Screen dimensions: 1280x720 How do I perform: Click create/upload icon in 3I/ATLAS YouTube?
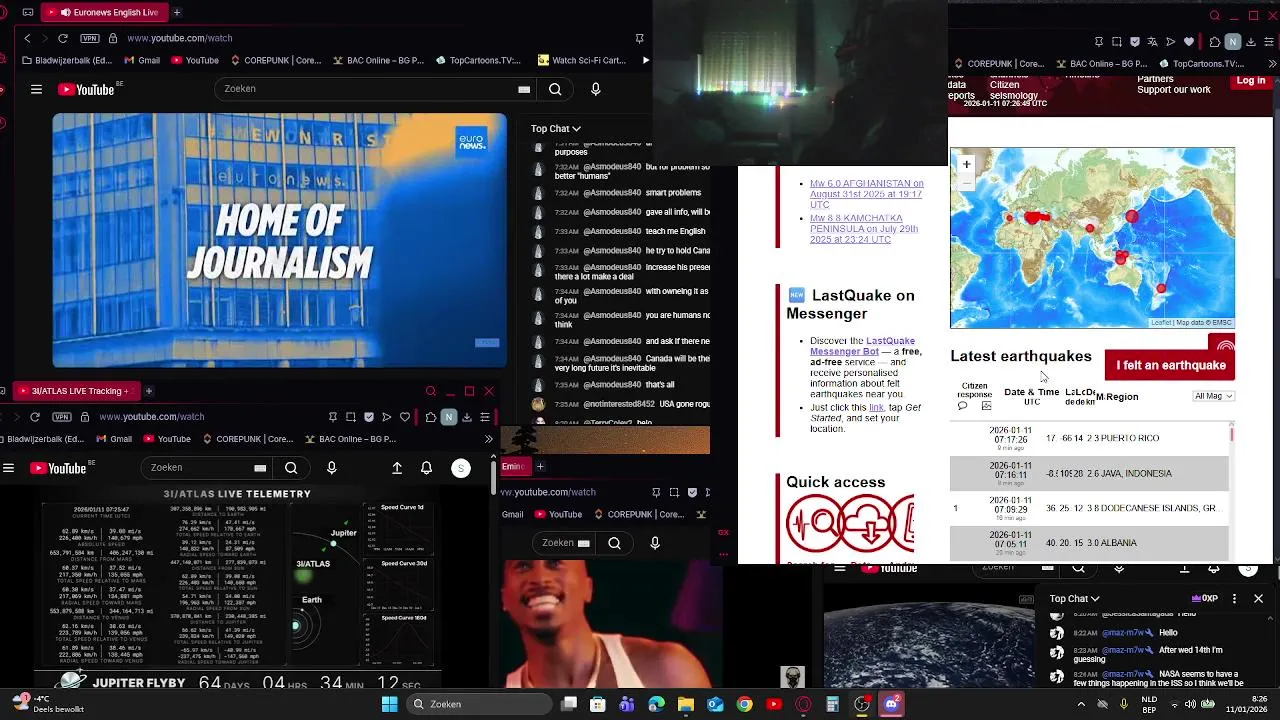(397, 468)
